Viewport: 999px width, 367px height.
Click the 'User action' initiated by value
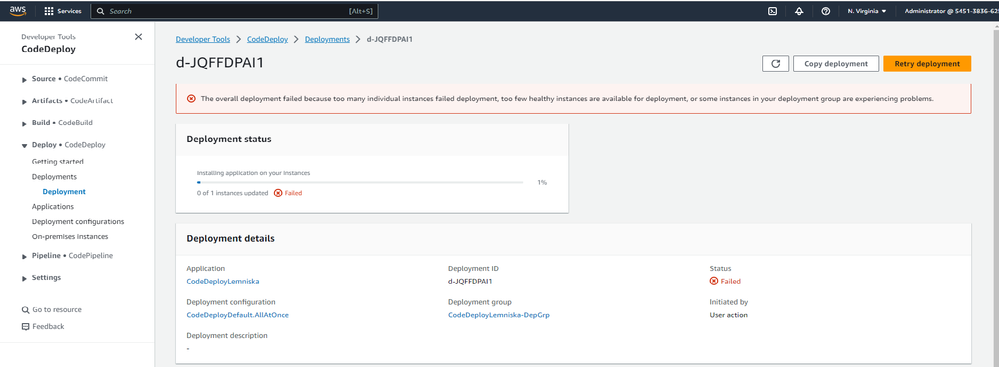tap(729, 315)
